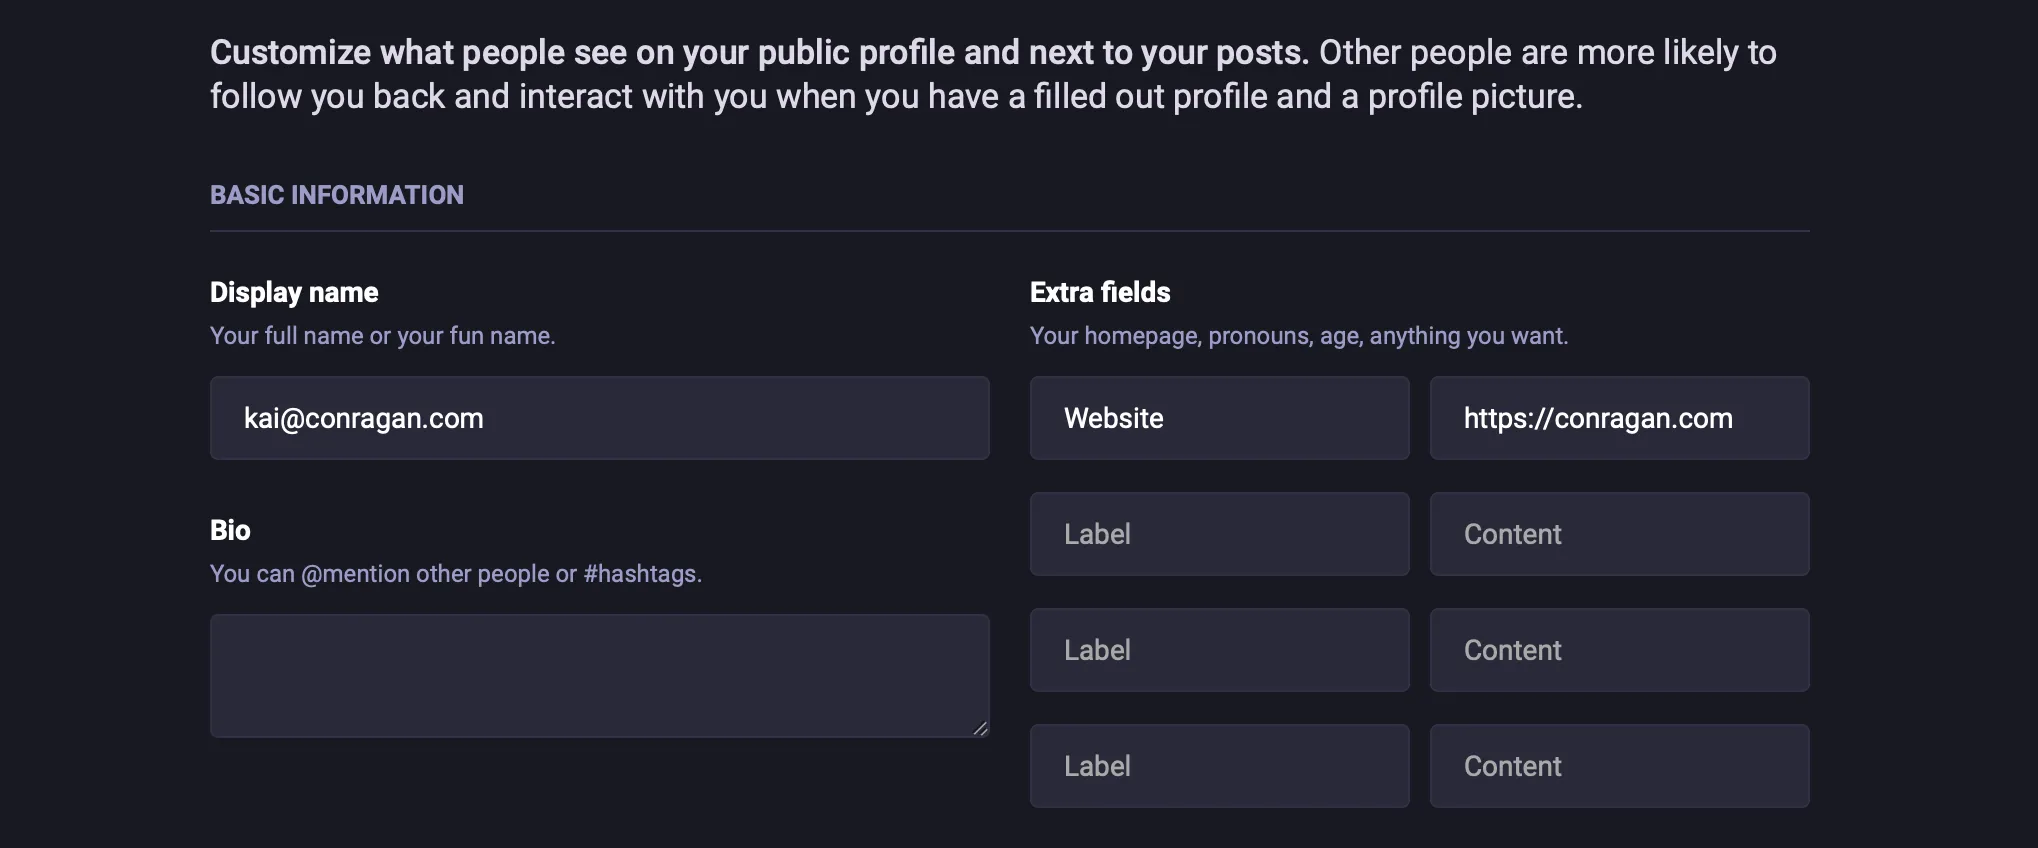2038x848 pixels.
Task: Click the third extra field Content input
Action: (1619, 650)
